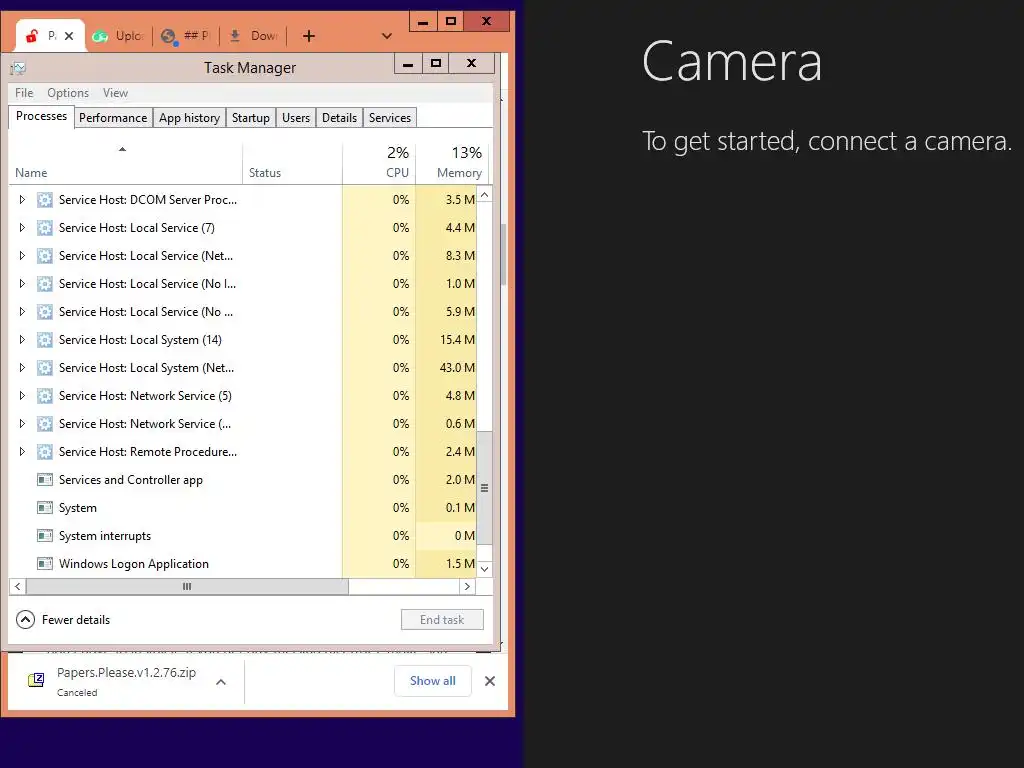1024x768 pixels.
Task: Open the Options menu
Action: coord(68,93)
